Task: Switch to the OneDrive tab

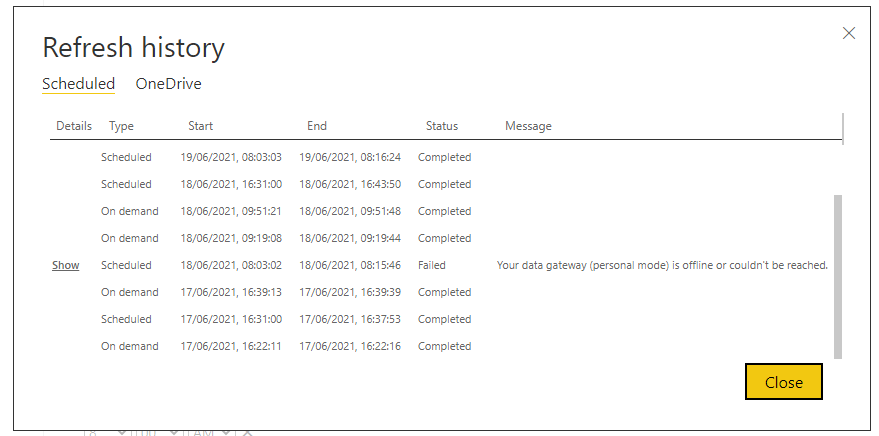Action: (168, 84)
